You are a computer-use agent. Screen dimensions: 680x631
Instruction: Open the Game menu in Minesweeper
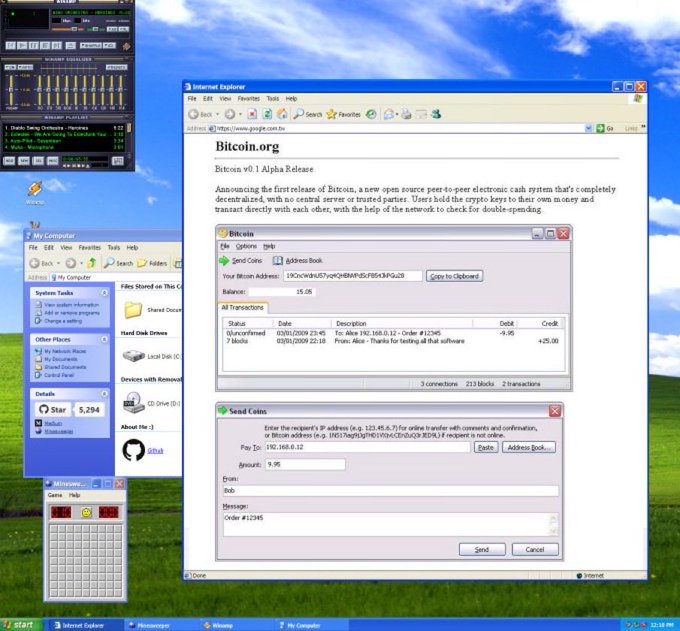(x=55, y=495)
